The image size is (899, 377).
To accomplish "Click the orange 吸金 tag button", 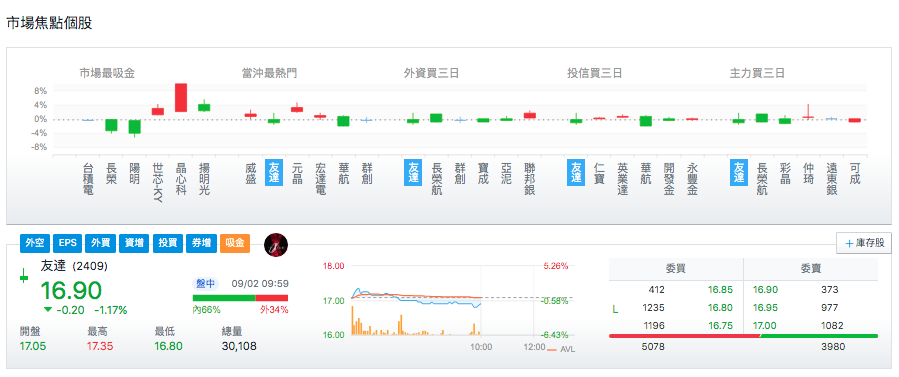I will pos(234,244).
